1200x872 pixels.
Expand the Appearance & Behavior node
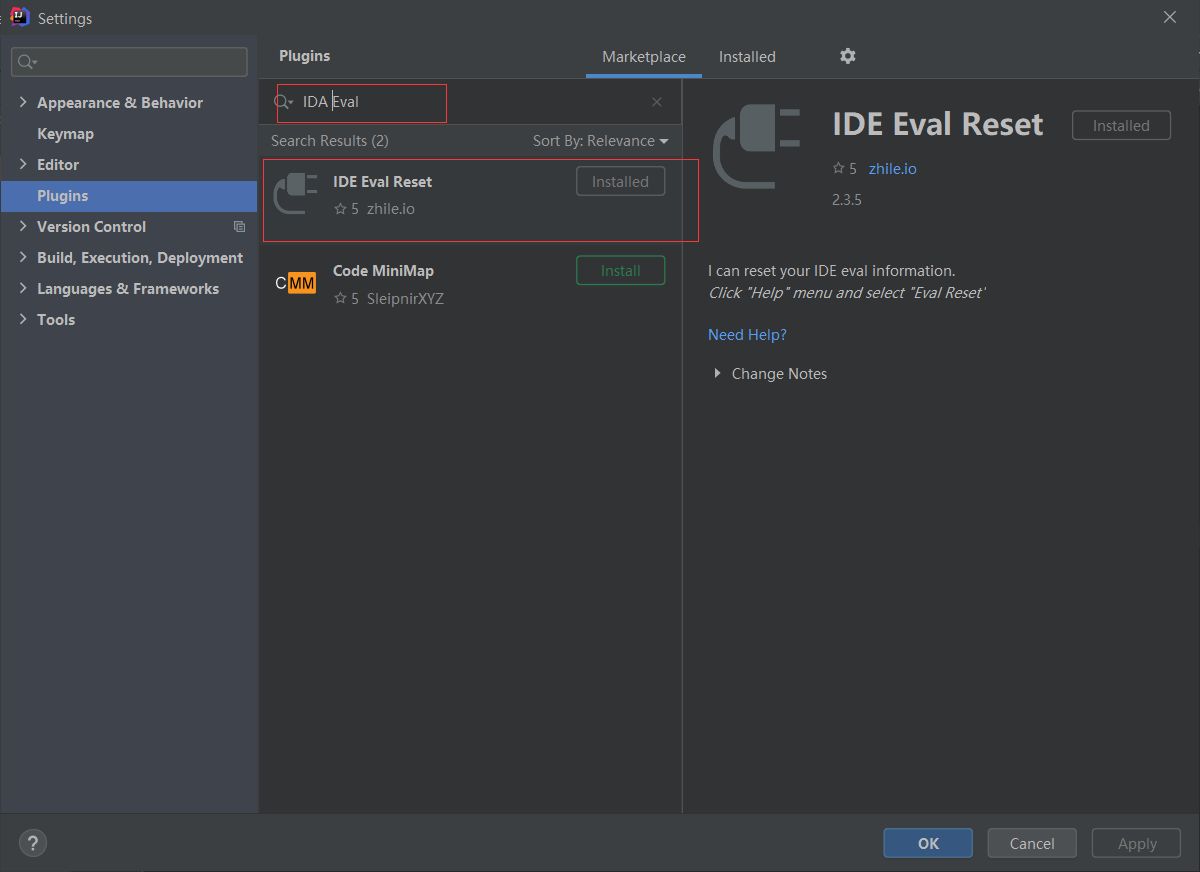click(23, 102)
